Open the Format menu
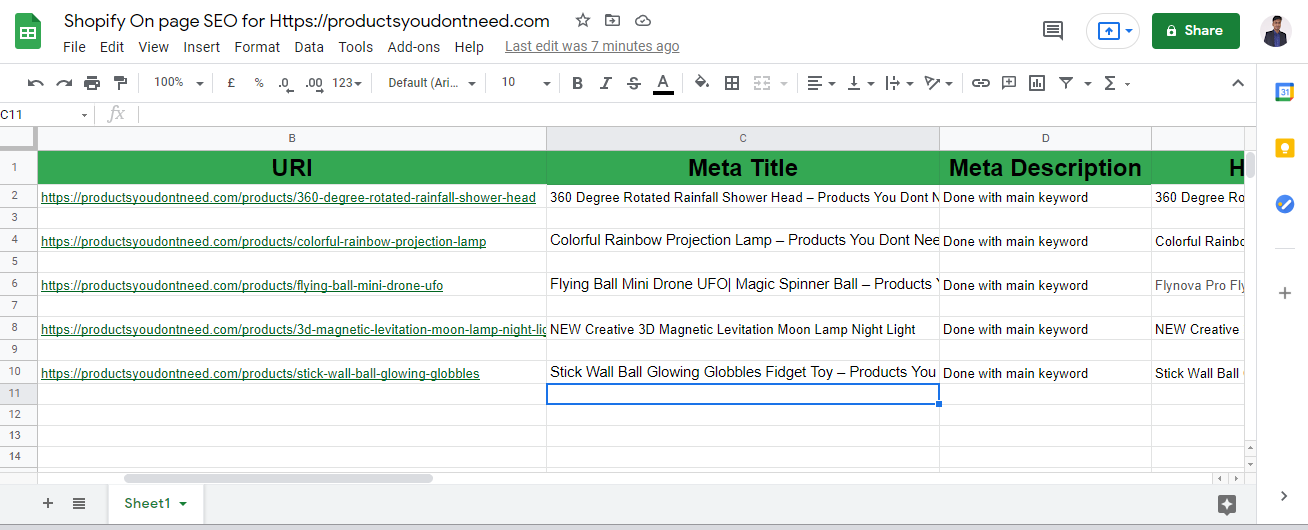The width and height of the screenshot is (1308, 530). click(257, 47)
